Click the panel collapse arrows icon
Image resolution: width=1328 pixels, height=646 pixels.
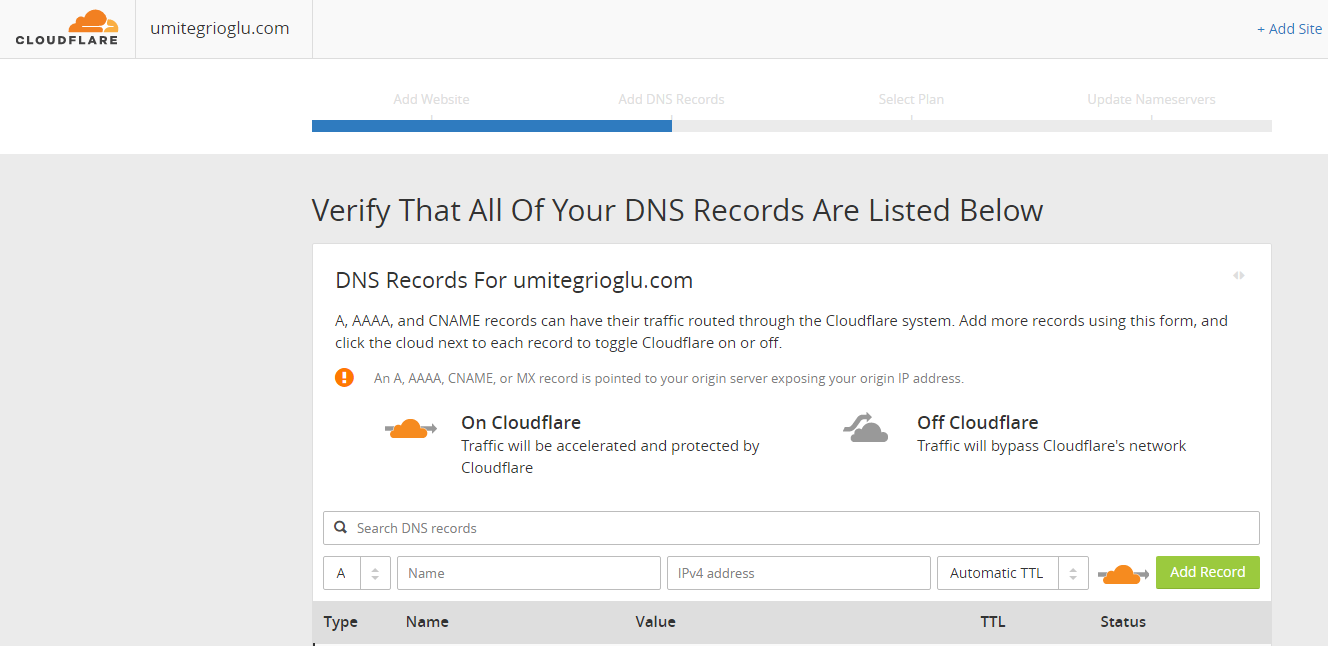(1239, 275)
